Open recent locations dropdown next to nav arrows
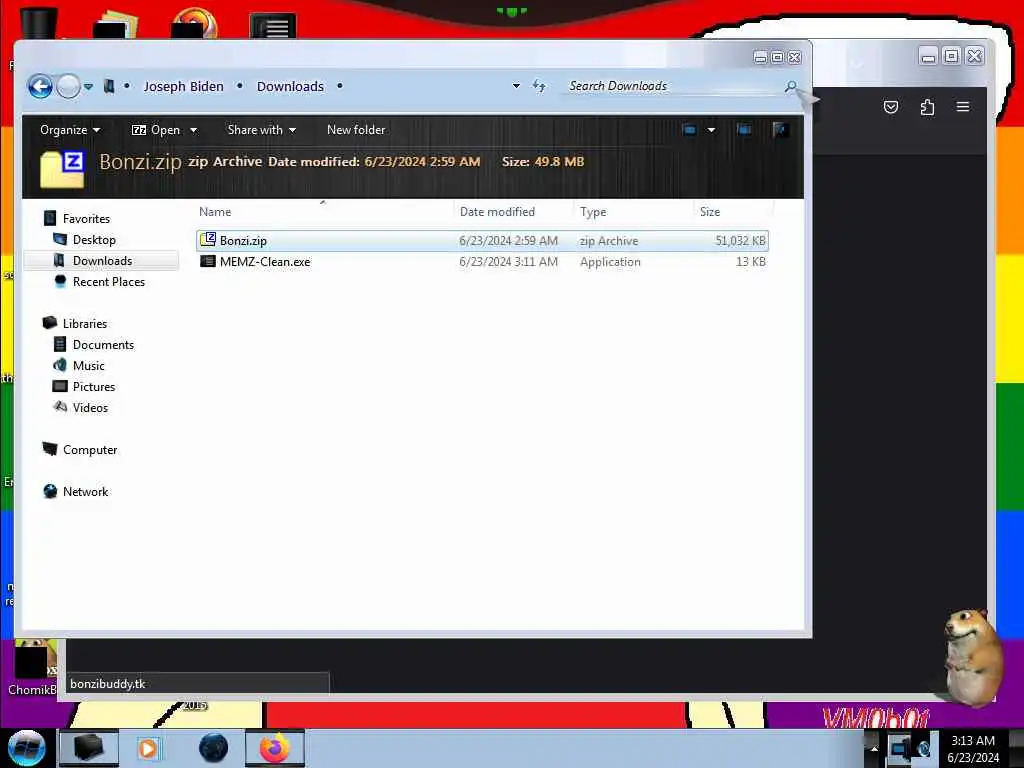 [x=88, y=86]
